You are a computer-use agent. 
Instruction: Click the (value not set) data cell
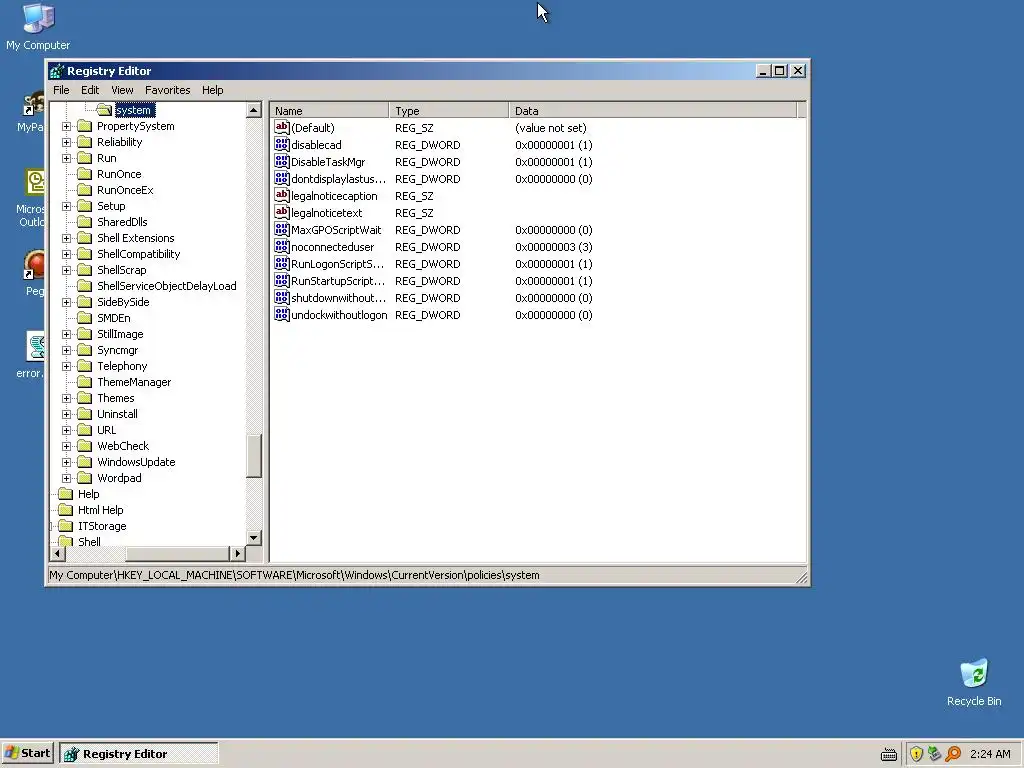[551, 128]
